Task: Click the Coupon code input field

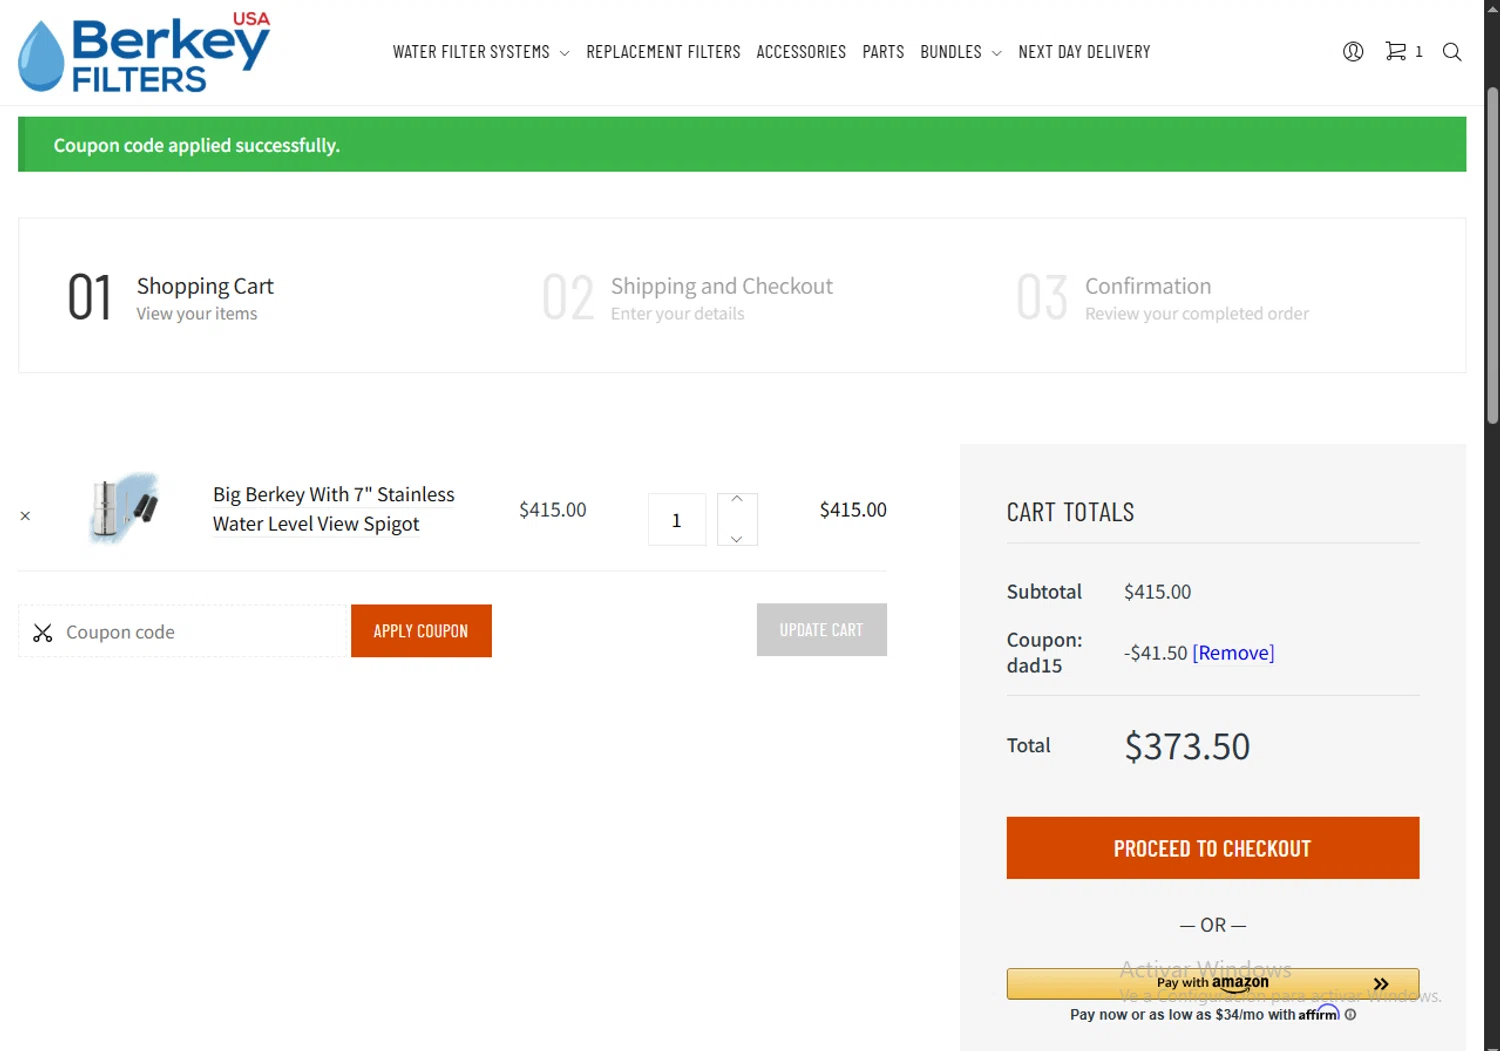Action: coord(200,632)
